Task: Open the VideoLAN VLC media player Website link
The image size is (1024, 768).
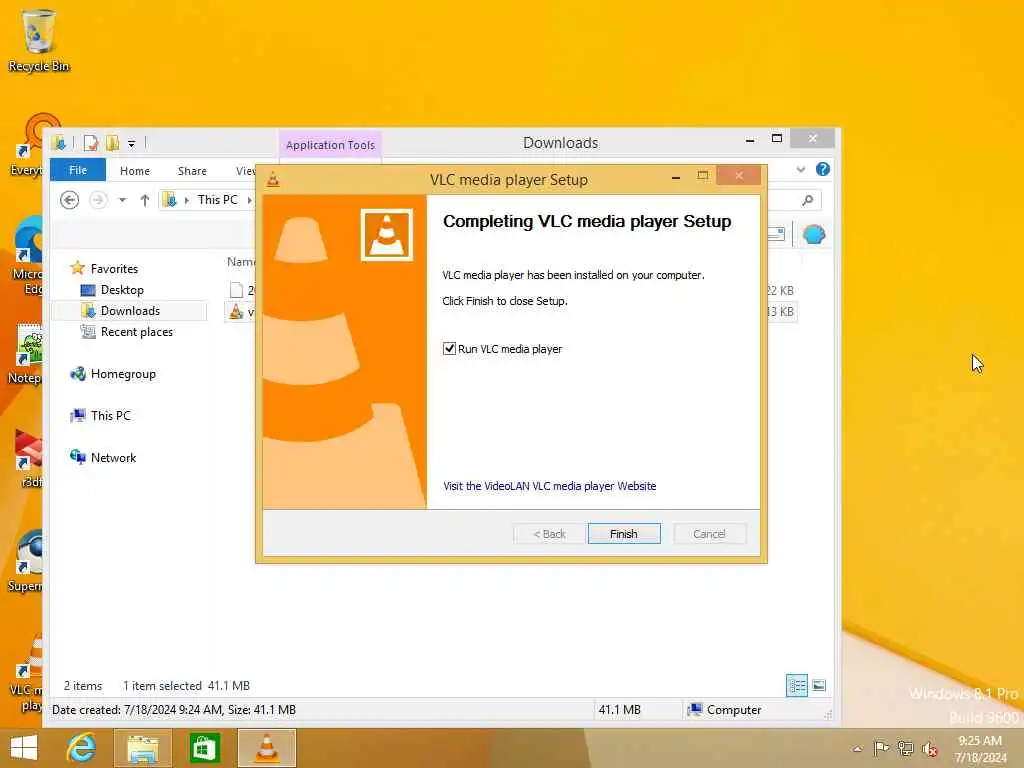Action: point(549,486)
